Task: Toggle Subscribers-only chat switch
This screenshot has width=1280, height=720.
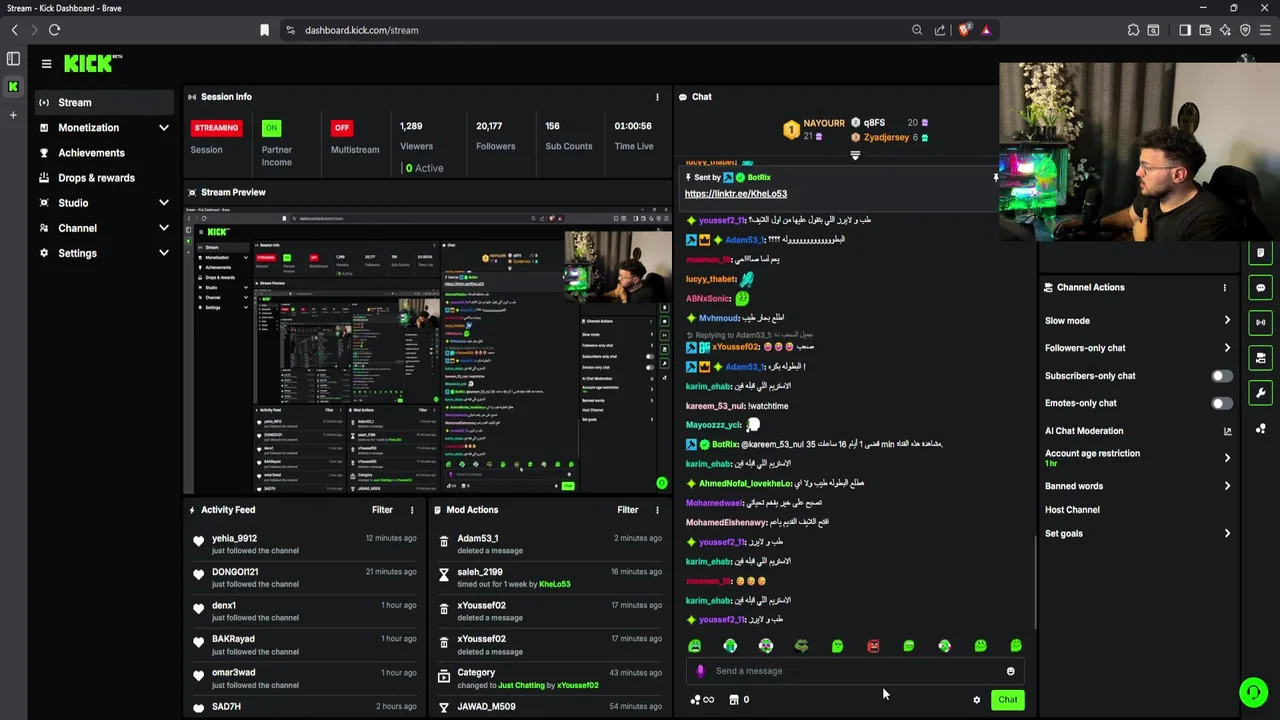Action: pos(1222,376)
